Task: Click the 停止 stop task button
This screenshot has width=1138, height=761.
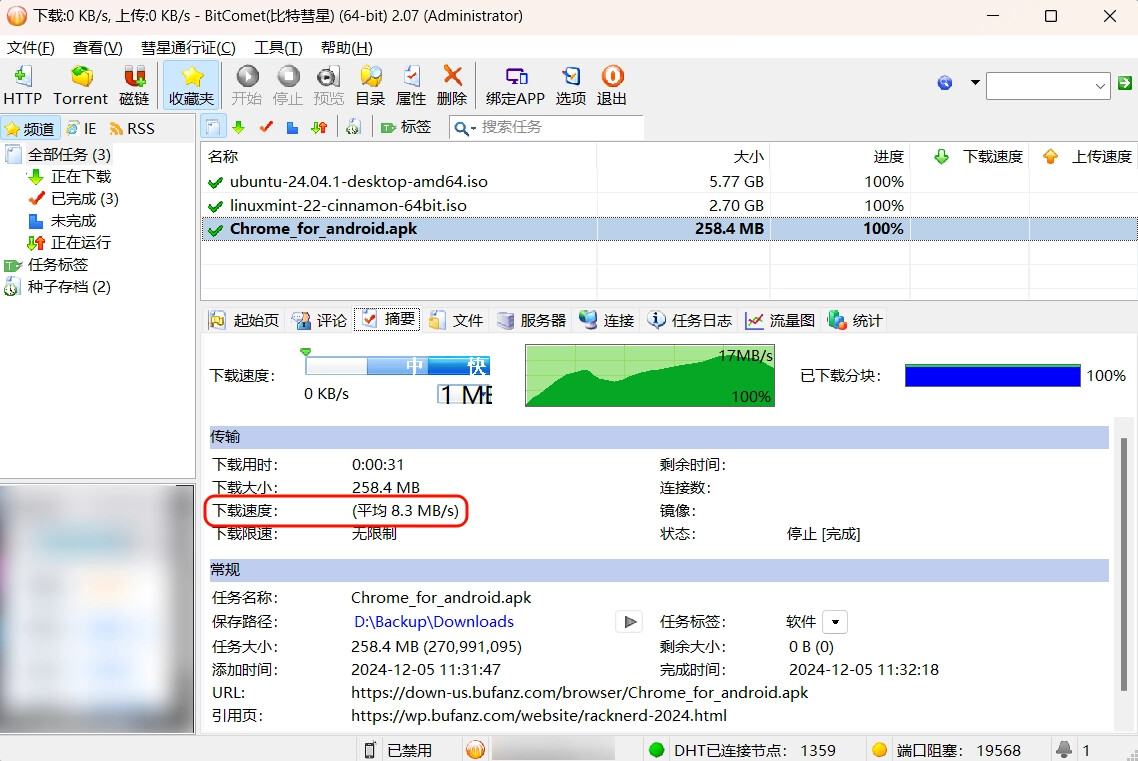Action: (x=287, y=86)
